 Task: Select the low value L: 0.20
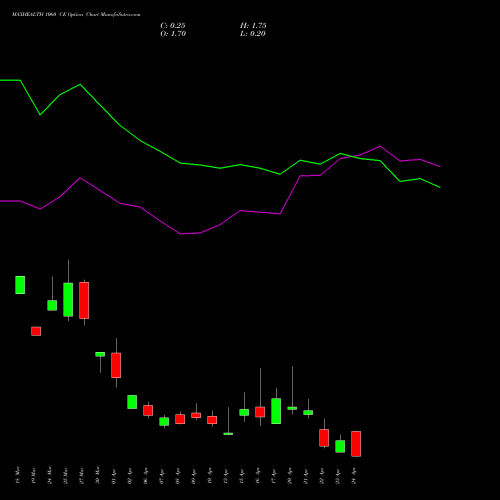253,34
